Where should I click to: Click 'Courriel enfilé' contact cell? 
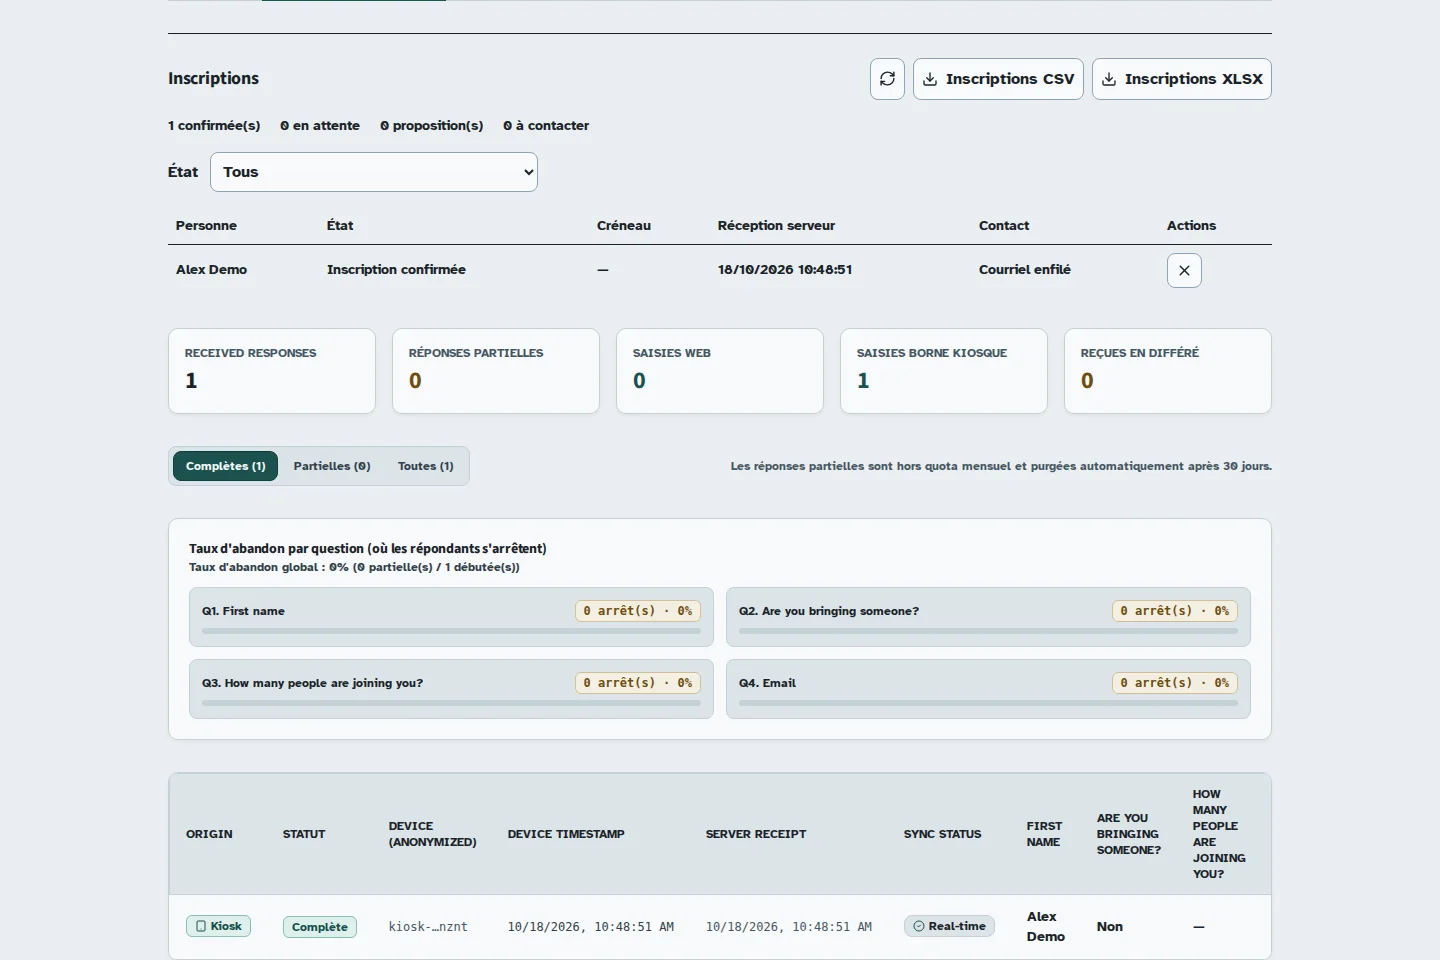tap(1025, 270)
